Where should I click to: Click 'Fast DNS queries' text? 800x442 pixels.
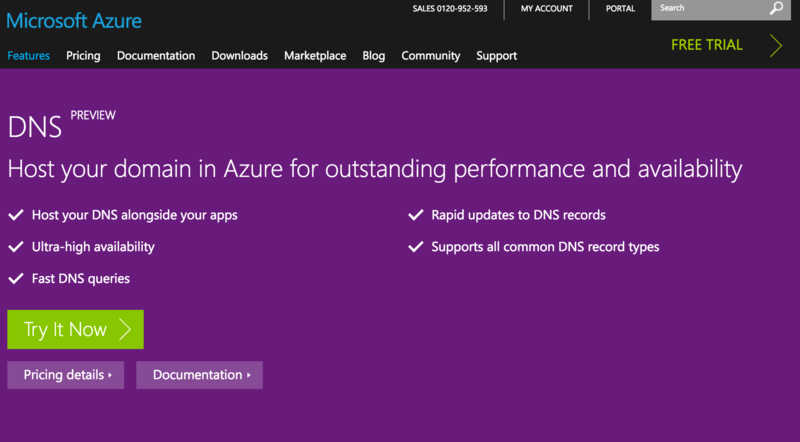[81, 279]
